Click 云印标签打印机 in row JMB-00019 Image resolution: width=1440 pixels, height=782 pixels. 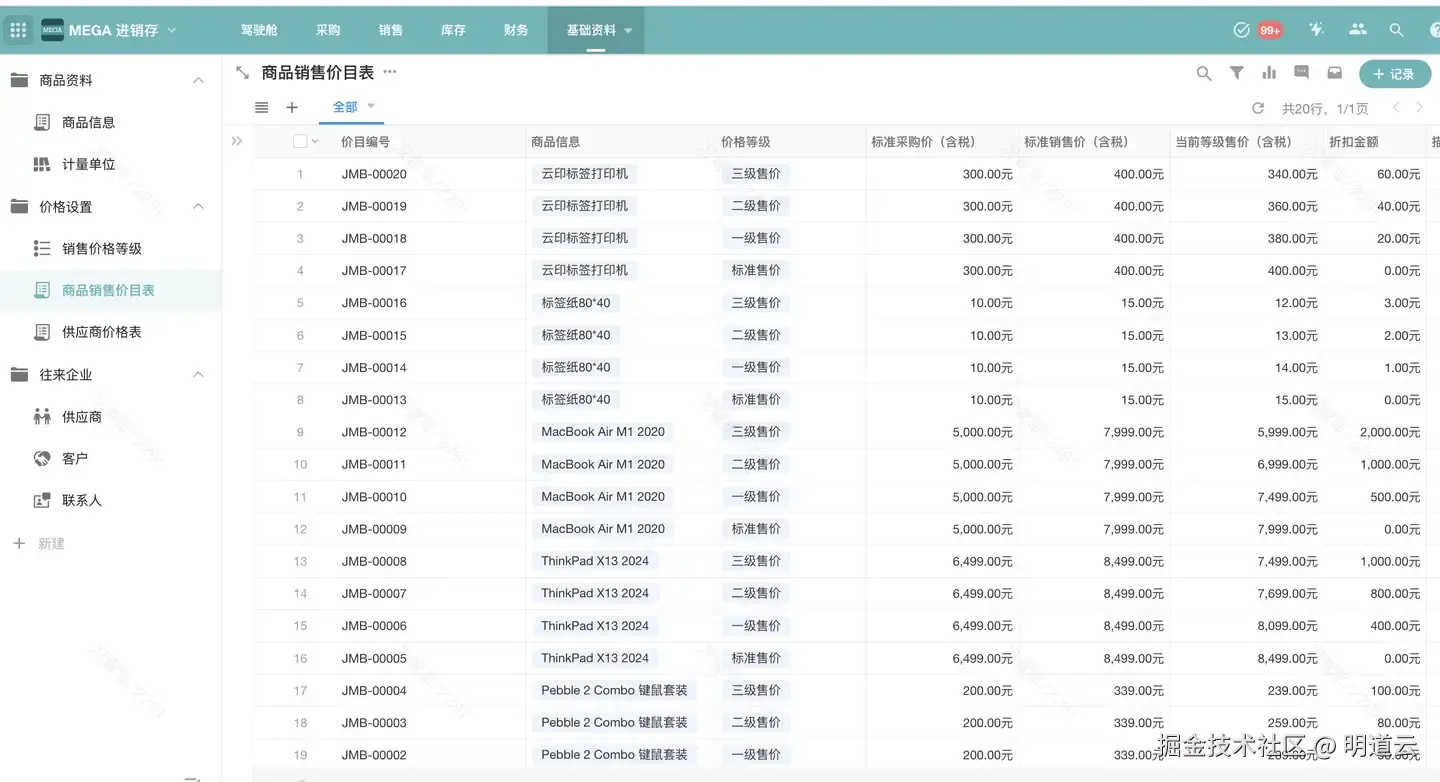(x=585, y=206)
